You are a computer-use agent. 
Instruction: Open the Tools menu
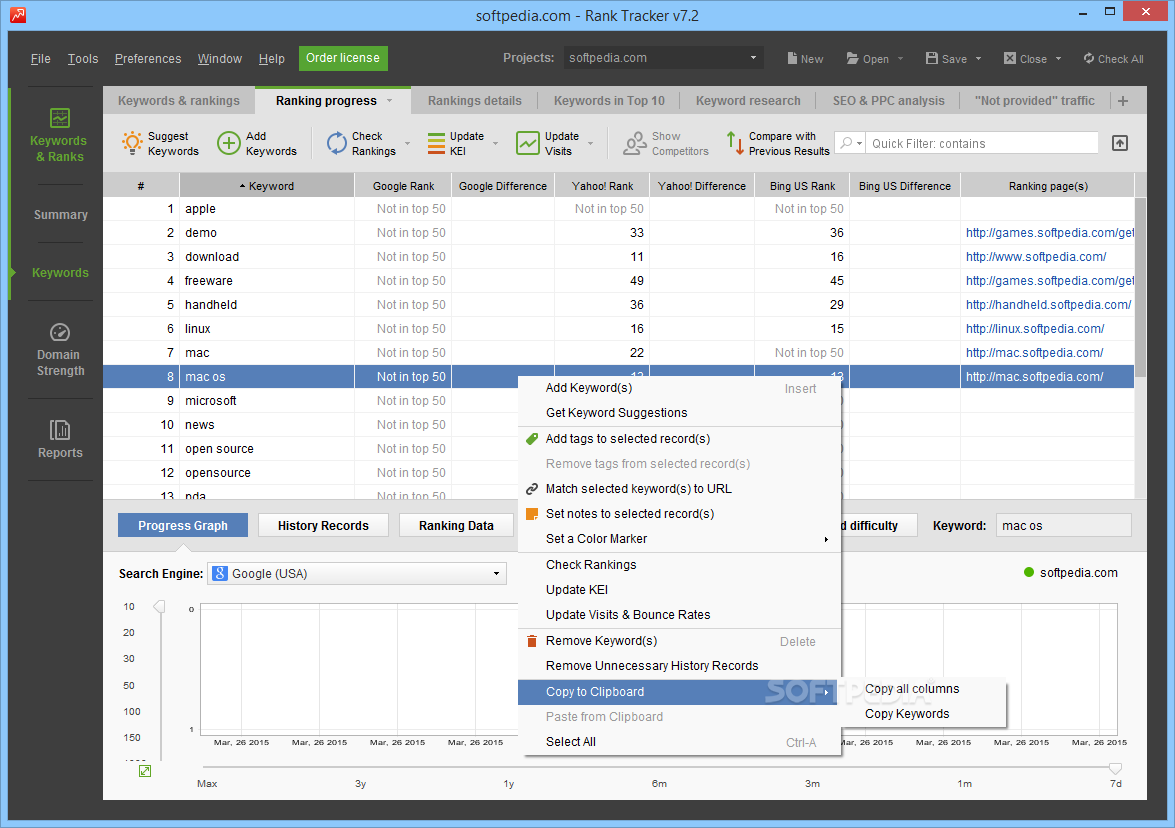[82, 58]
